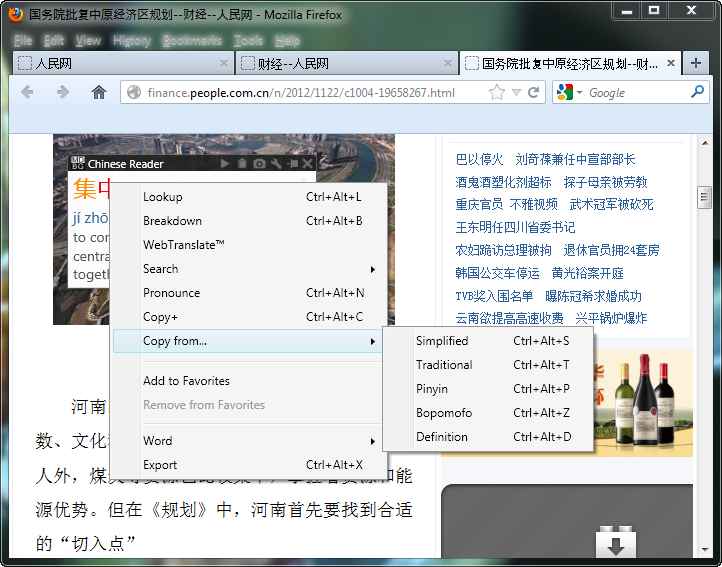This screenshot has width=722, height=567.
Task: Choose Breakdown from the menu
Action: 248,221
